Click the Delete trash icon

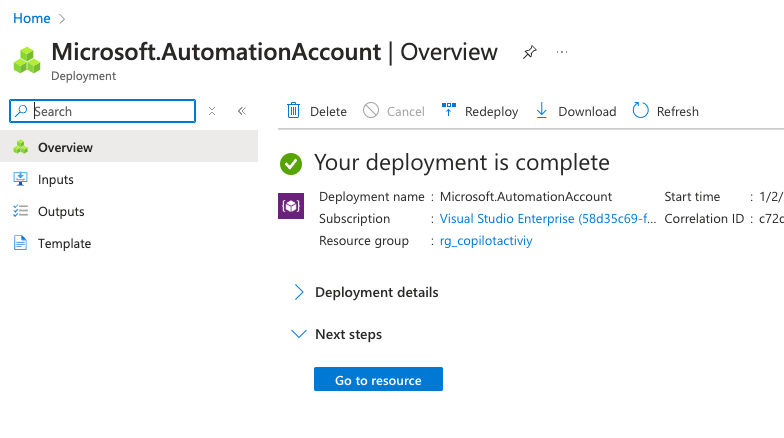point(294,111)
